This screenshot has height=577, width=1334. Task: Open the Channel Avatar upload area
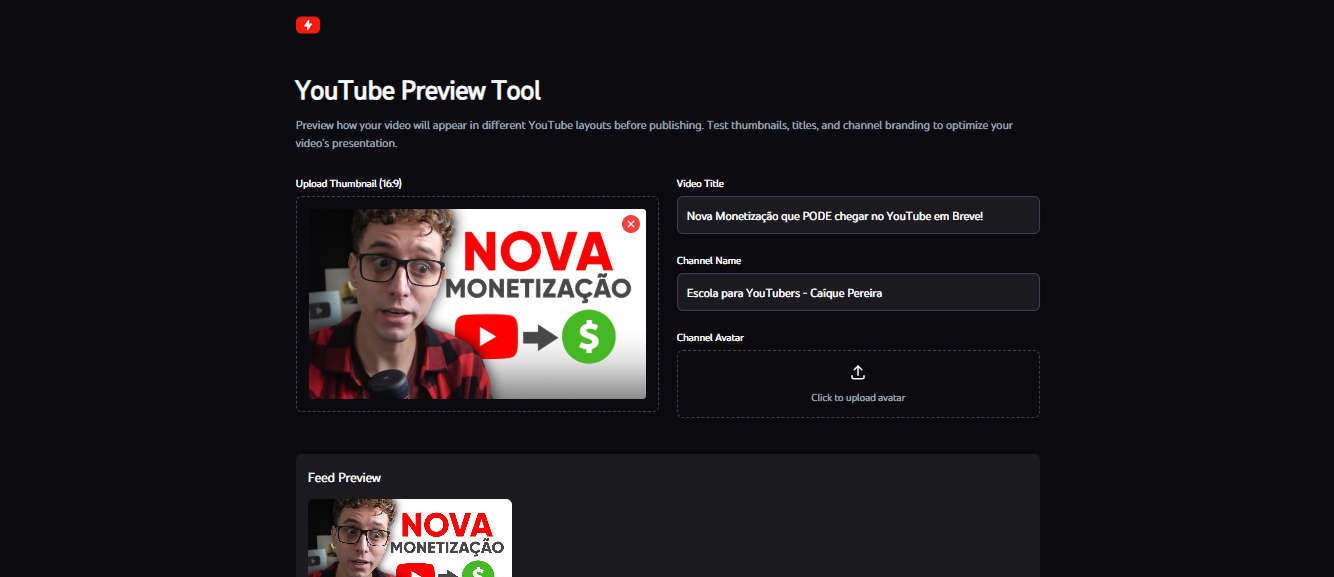point(858,384)
